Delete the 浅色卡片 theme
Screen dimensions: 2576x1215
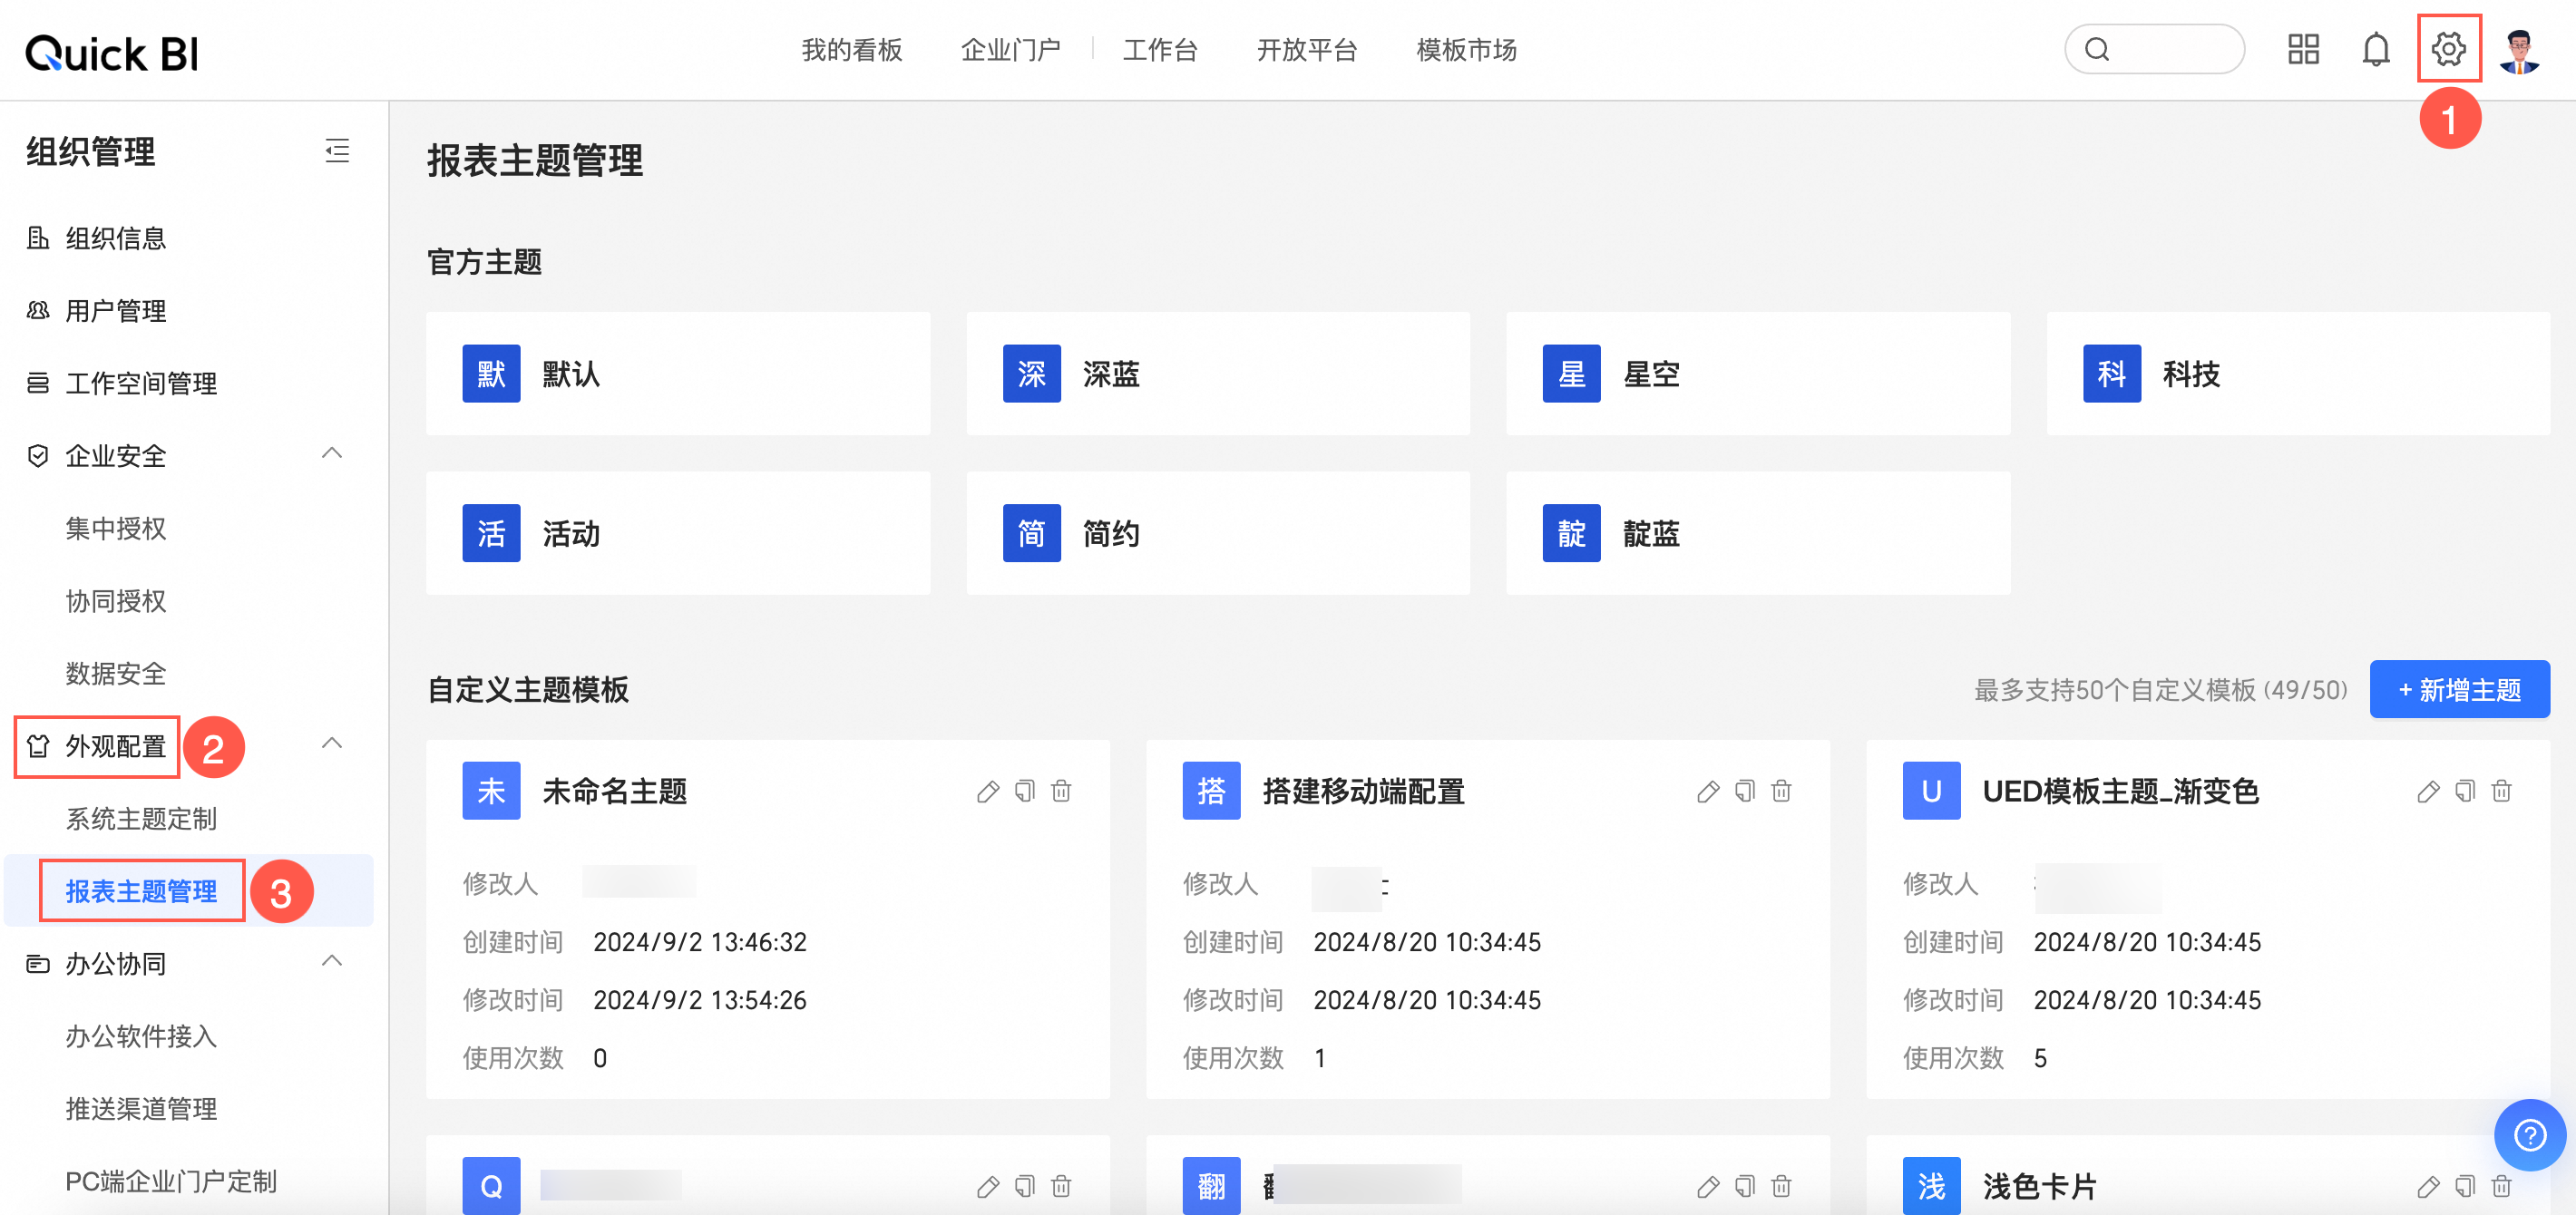[2500, 1186]
